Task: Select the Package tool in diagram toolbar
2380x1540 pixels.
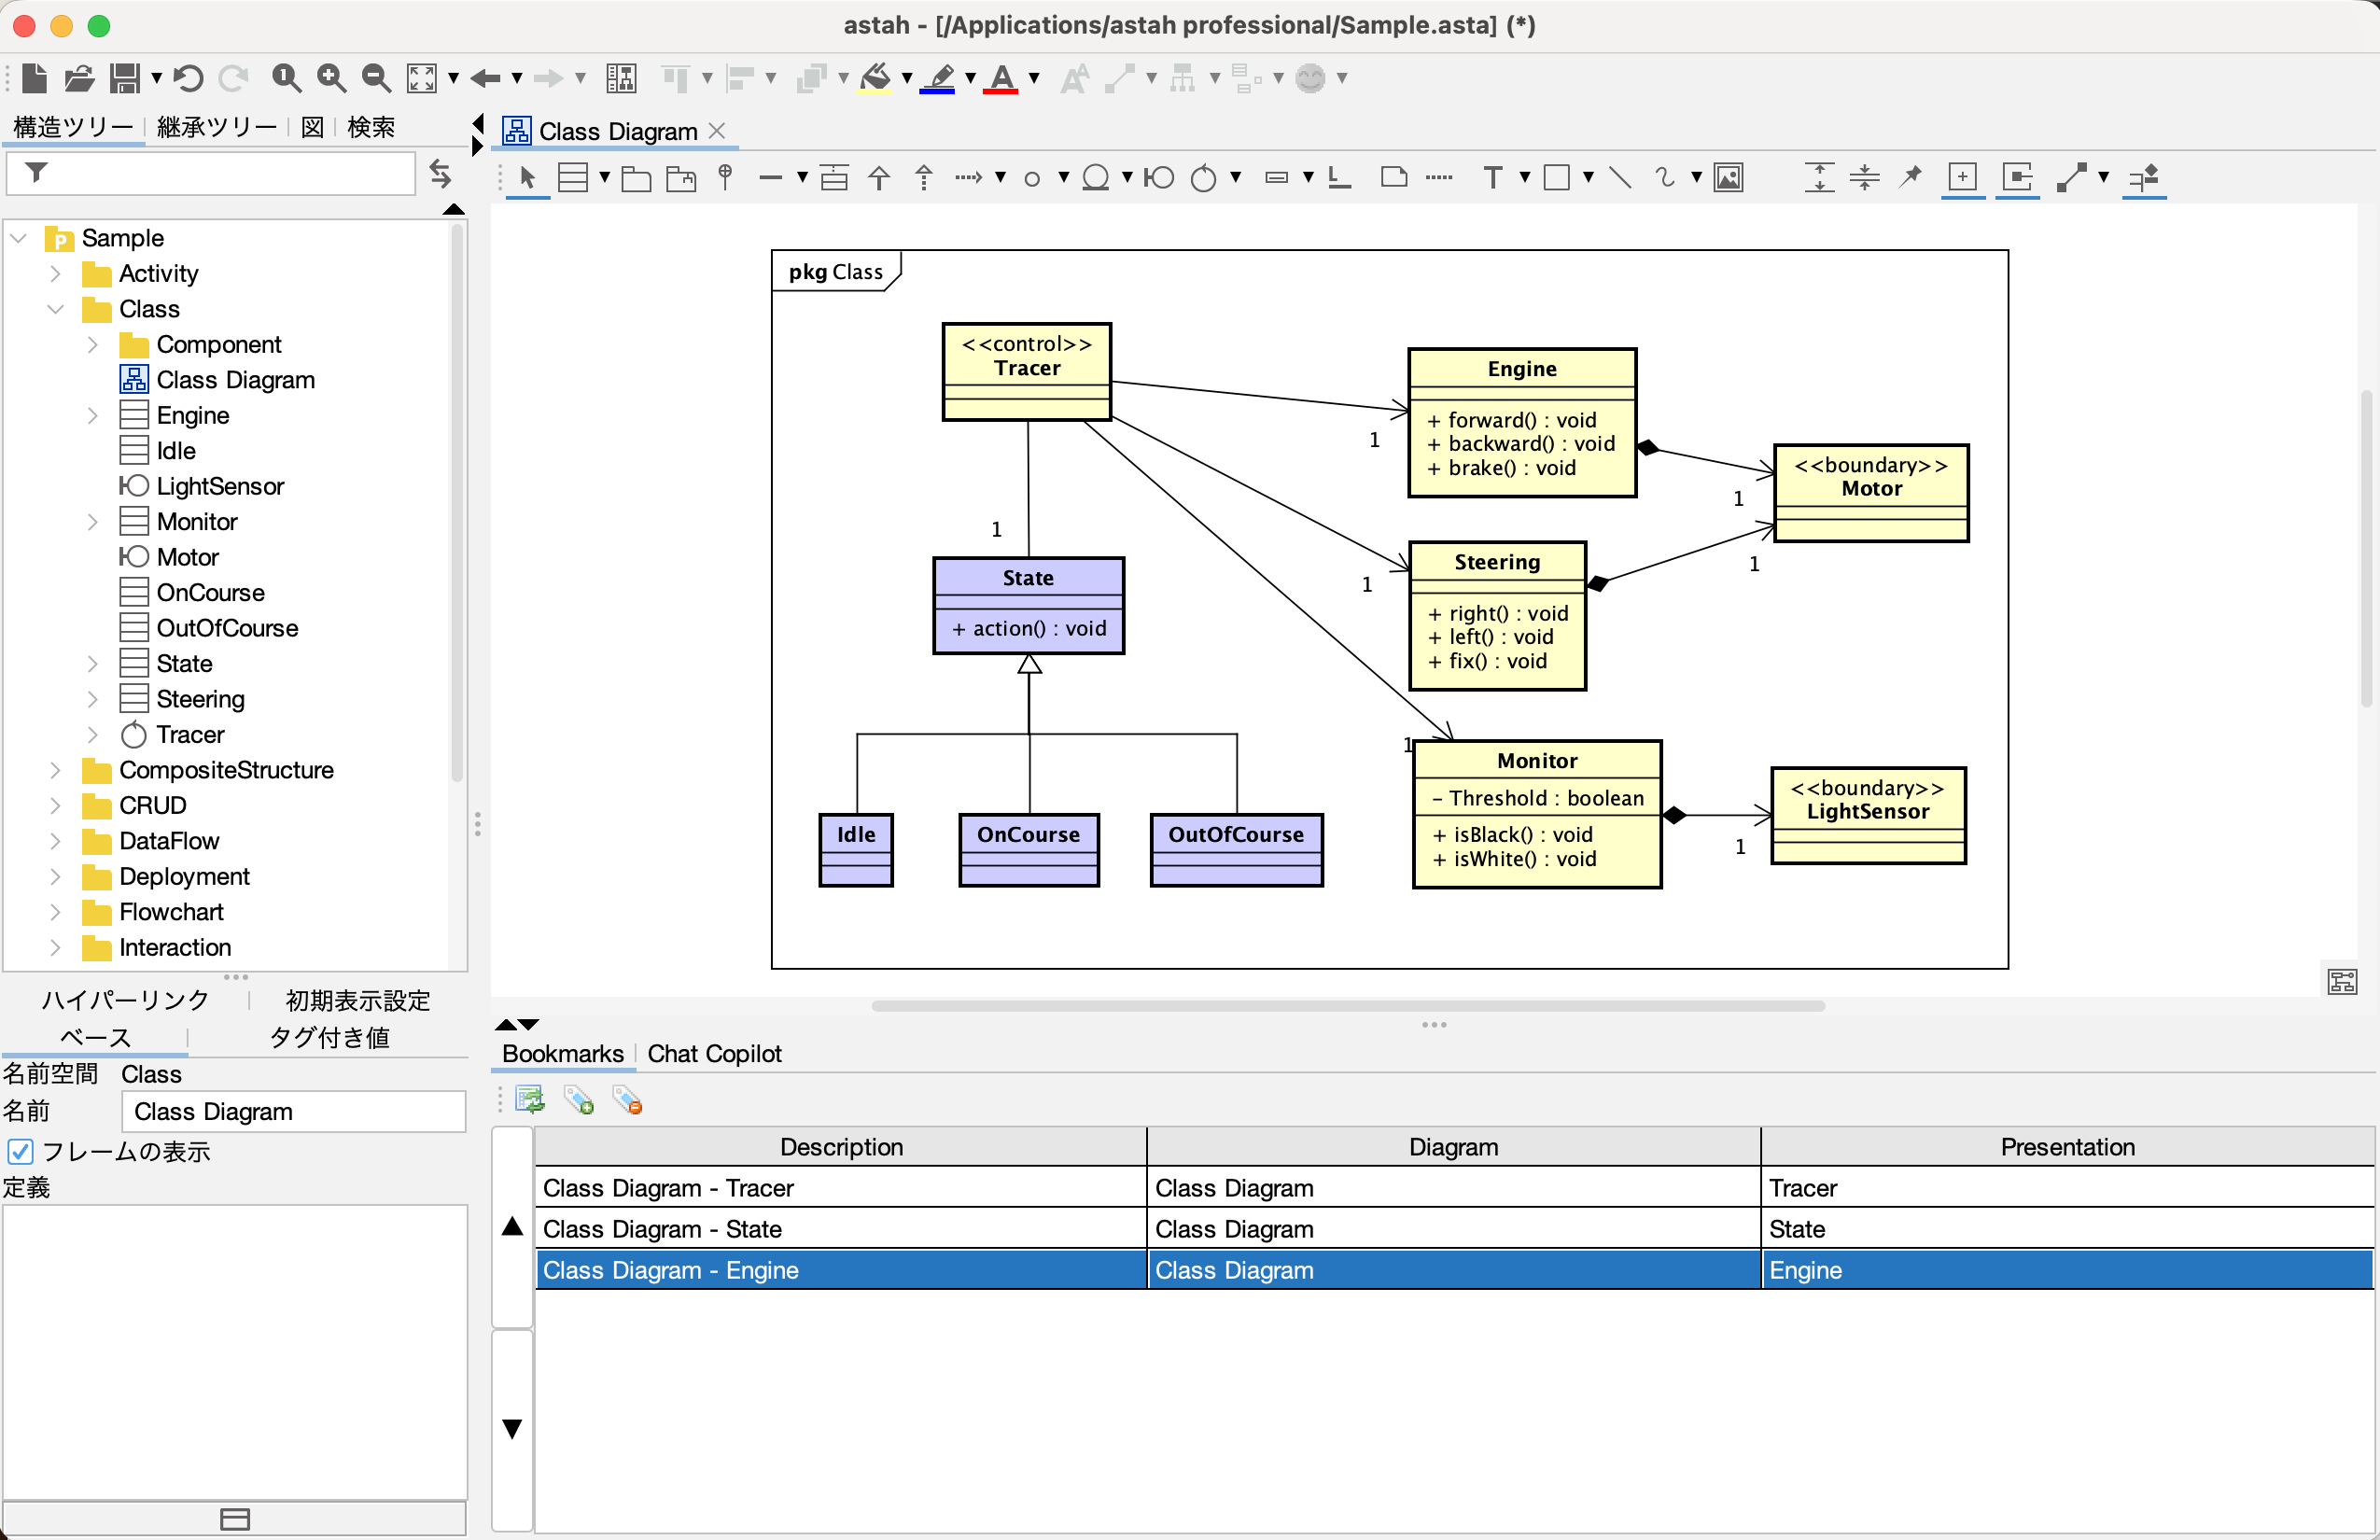Action: [636, 178]
